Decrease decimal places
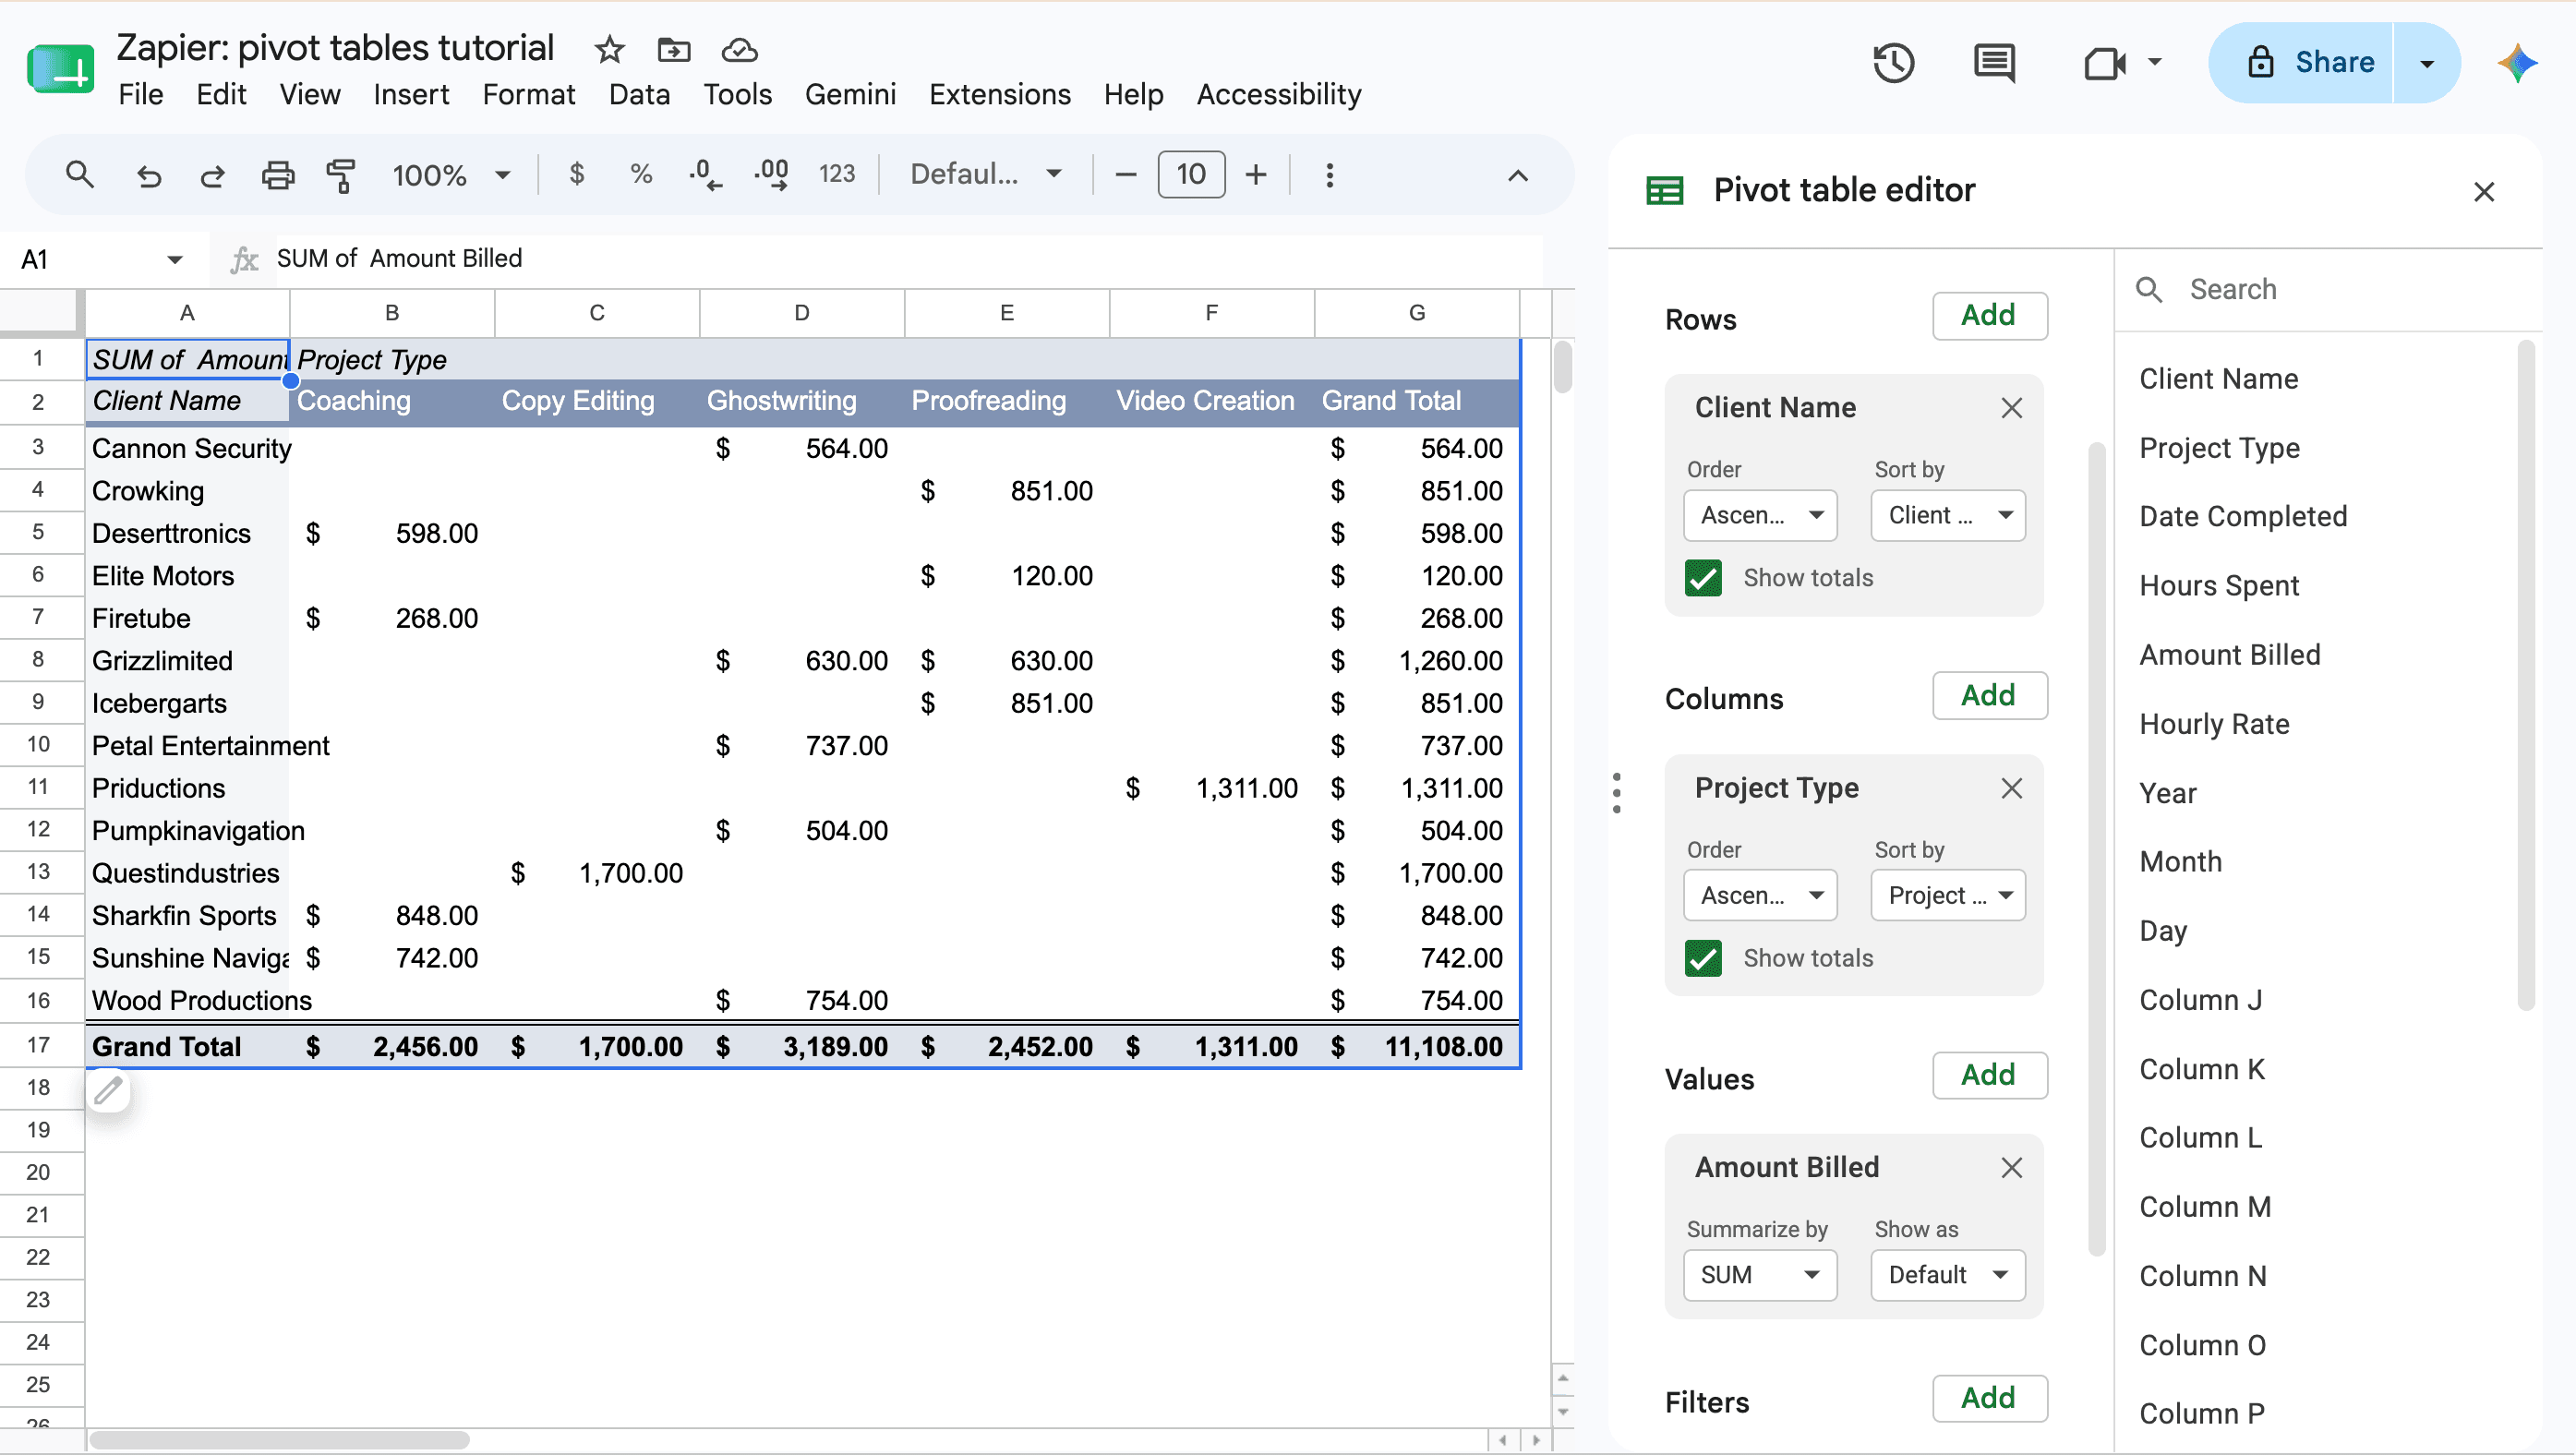The width and height of the screenshot is (2576, 1455). pyautogui.click(x=705, y=175)
